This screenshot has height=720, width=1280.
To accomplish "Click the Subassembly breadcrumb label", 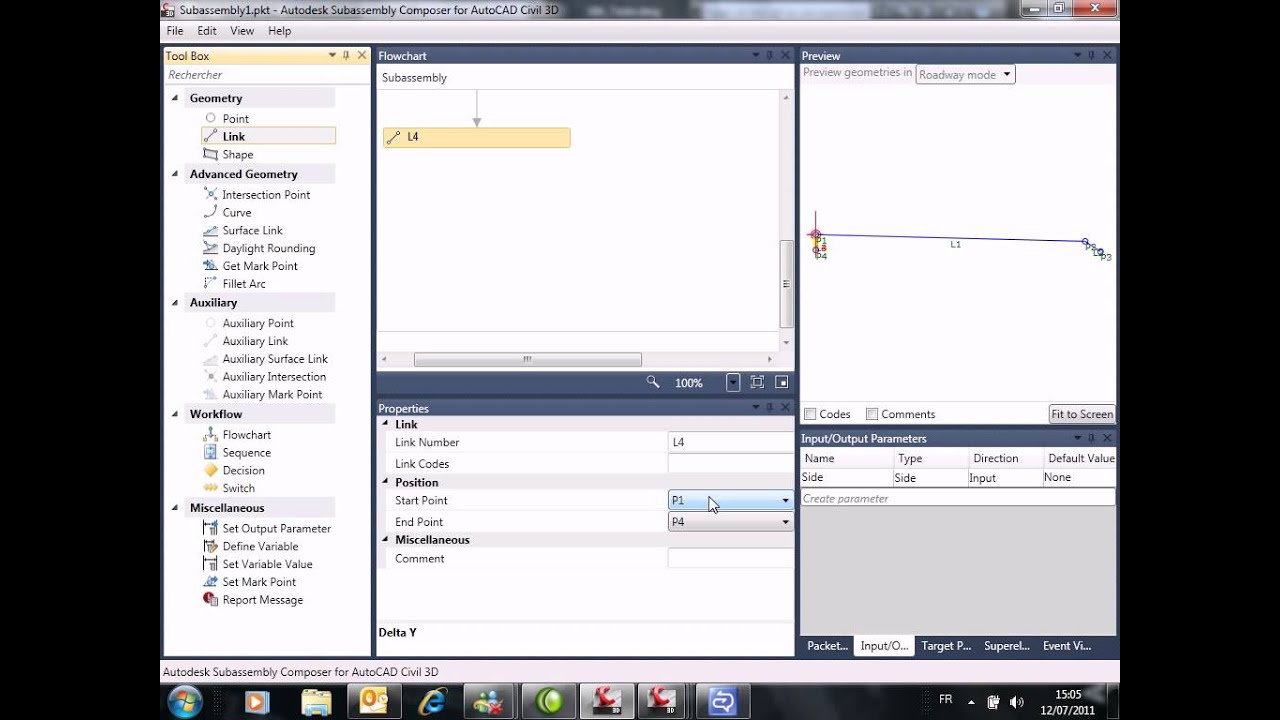I will [414, 78].
